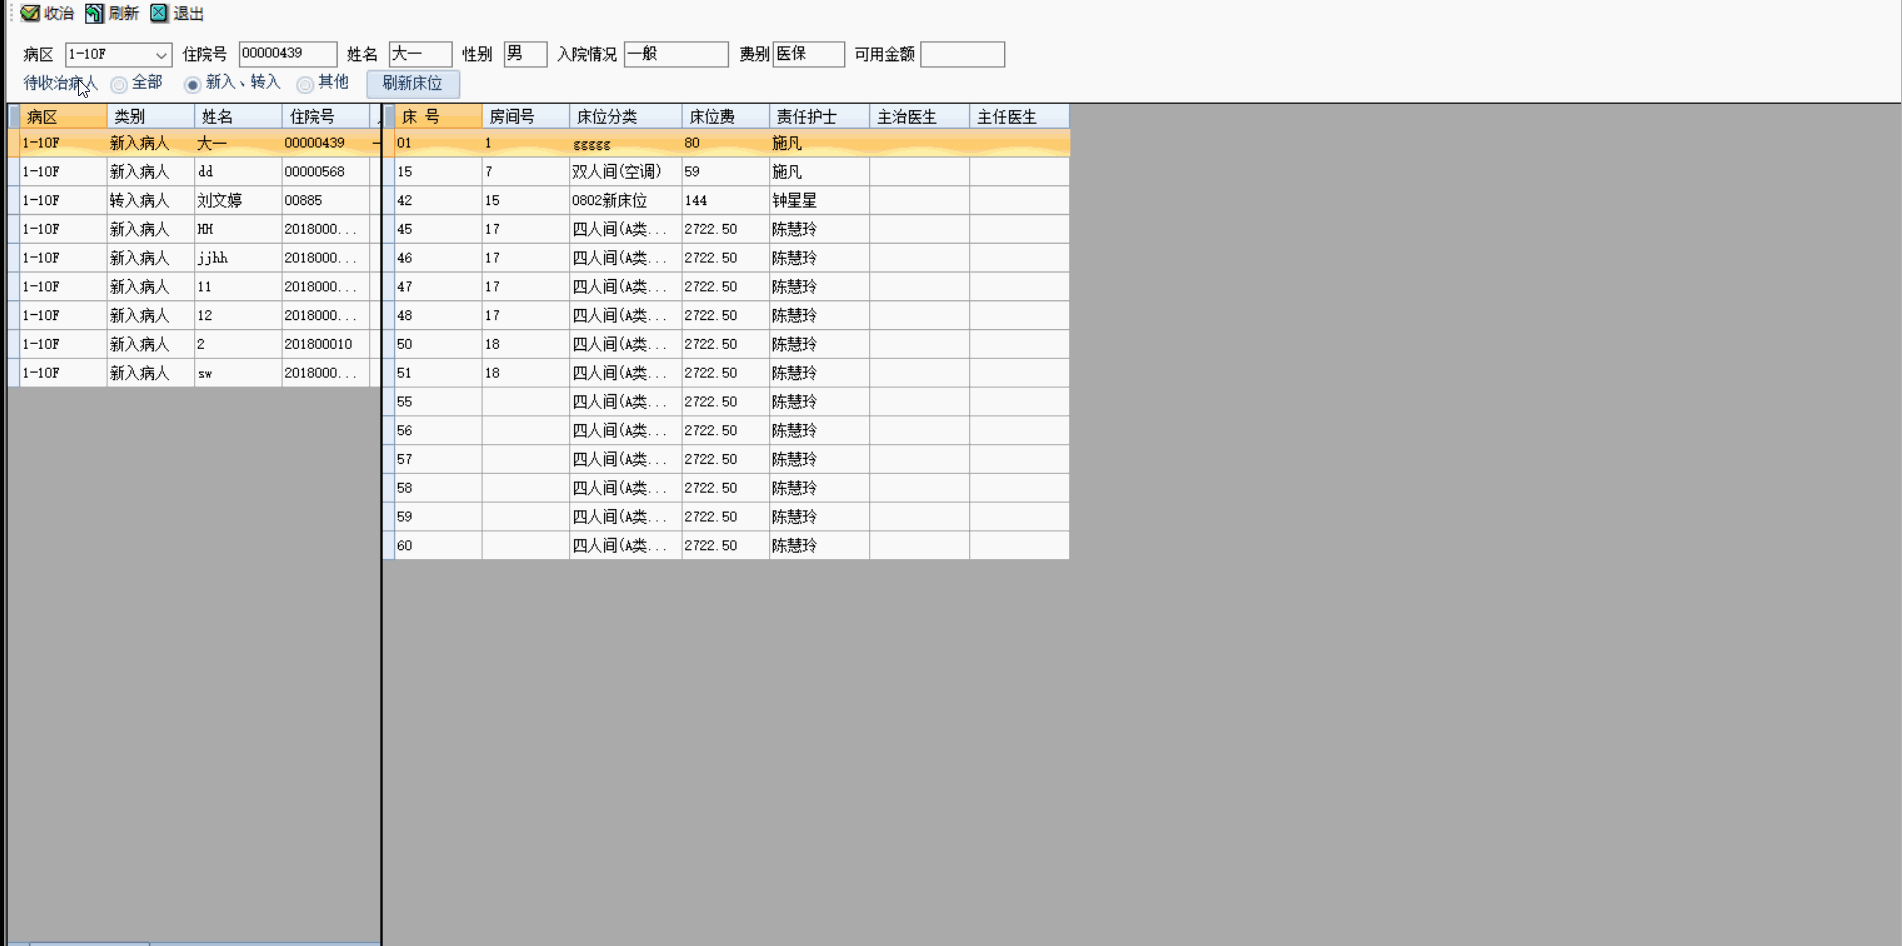Image resolution: width=1902 pixels, height=946 pixels.
Task: Select bed number 48
Action: (x=438, y=316)
